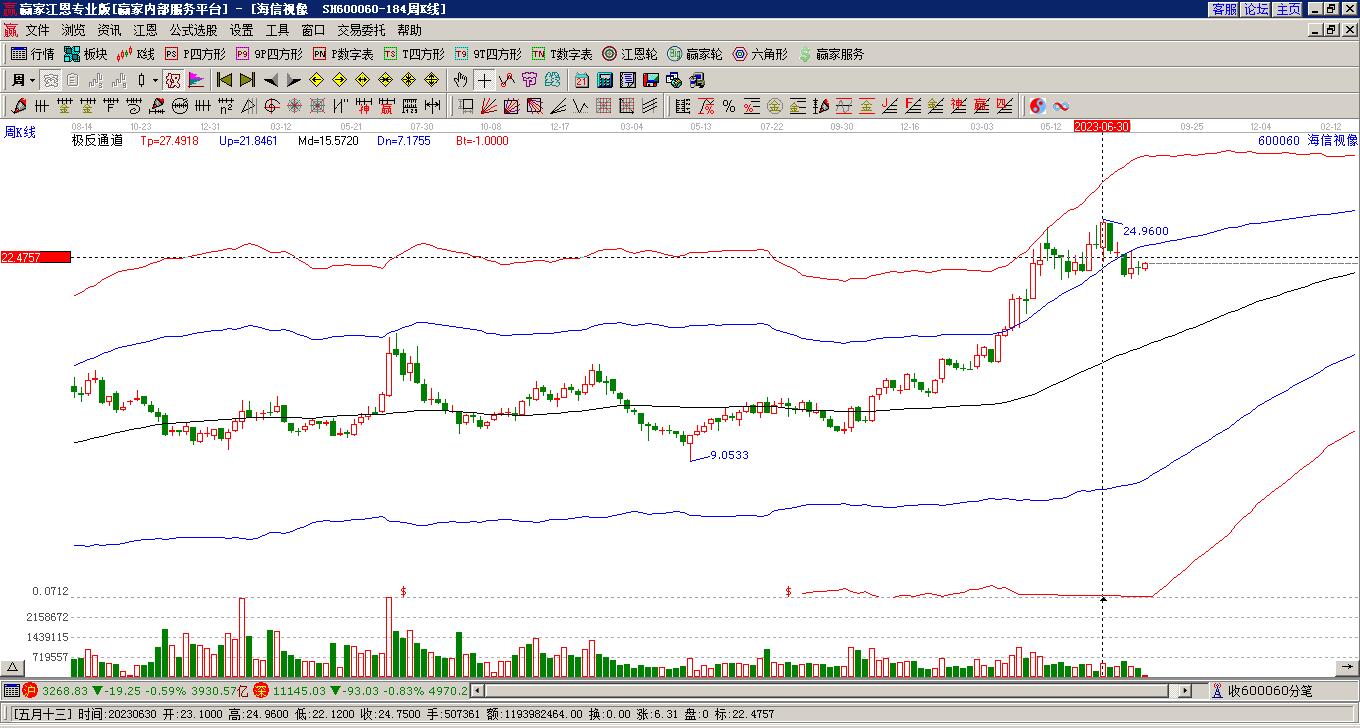Click the 客服 customer service button
This screenshot has width=1360, height=728.
tap(1224, 9)
